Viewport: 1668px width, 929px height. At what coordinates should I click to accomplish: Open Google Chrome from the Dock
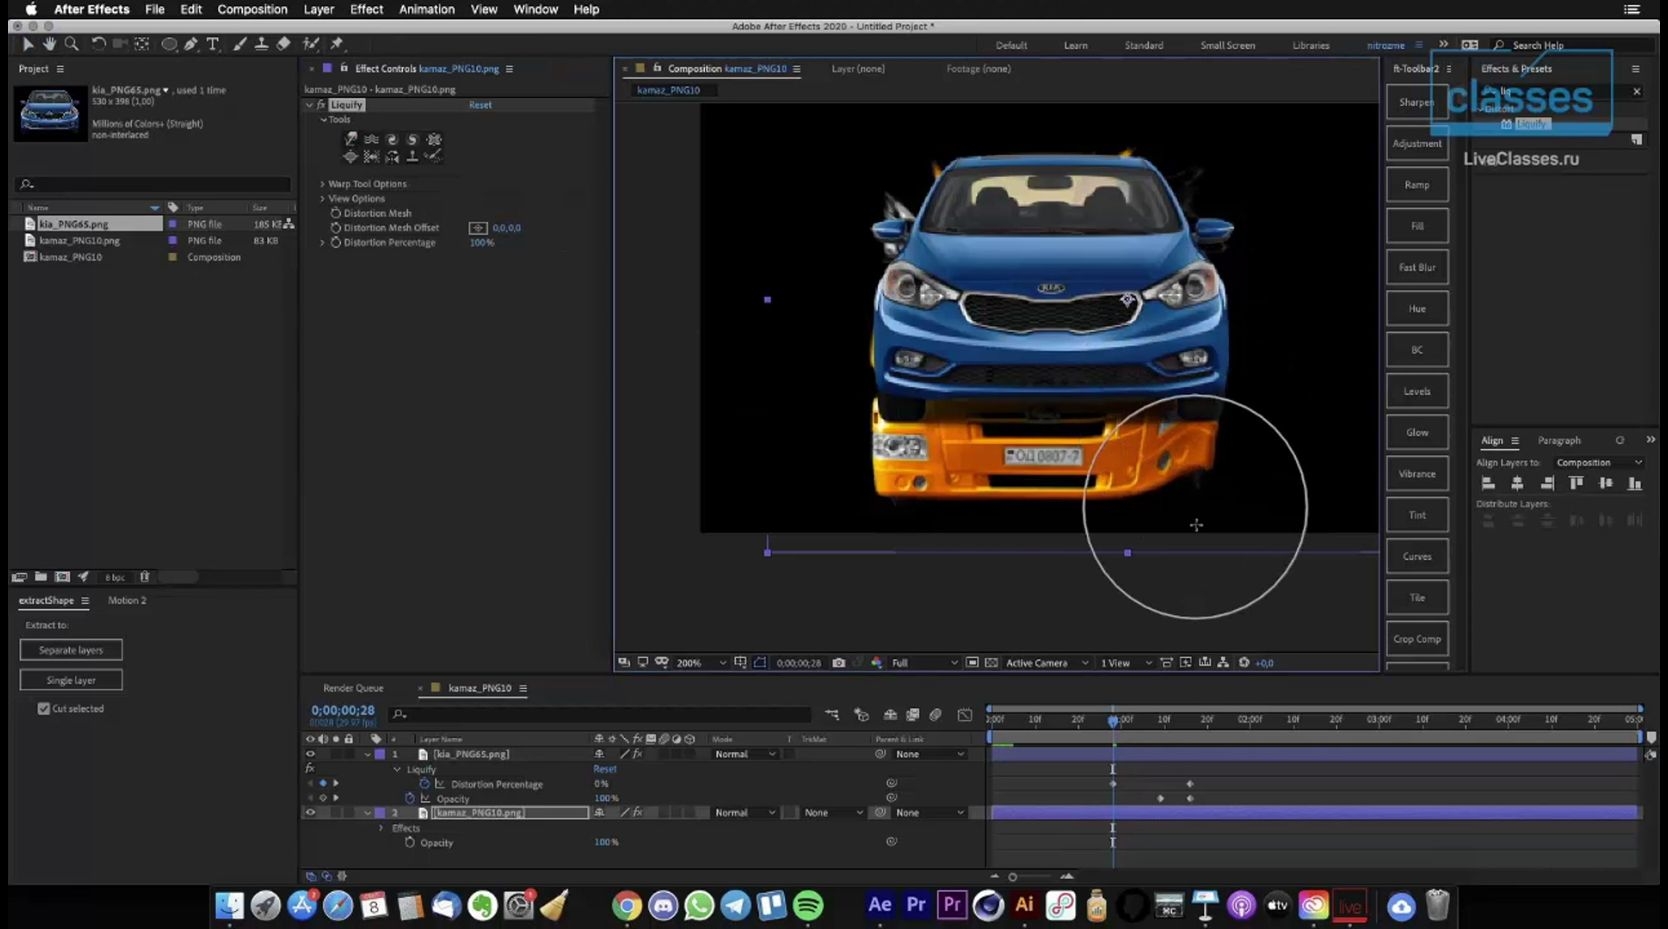627,906
